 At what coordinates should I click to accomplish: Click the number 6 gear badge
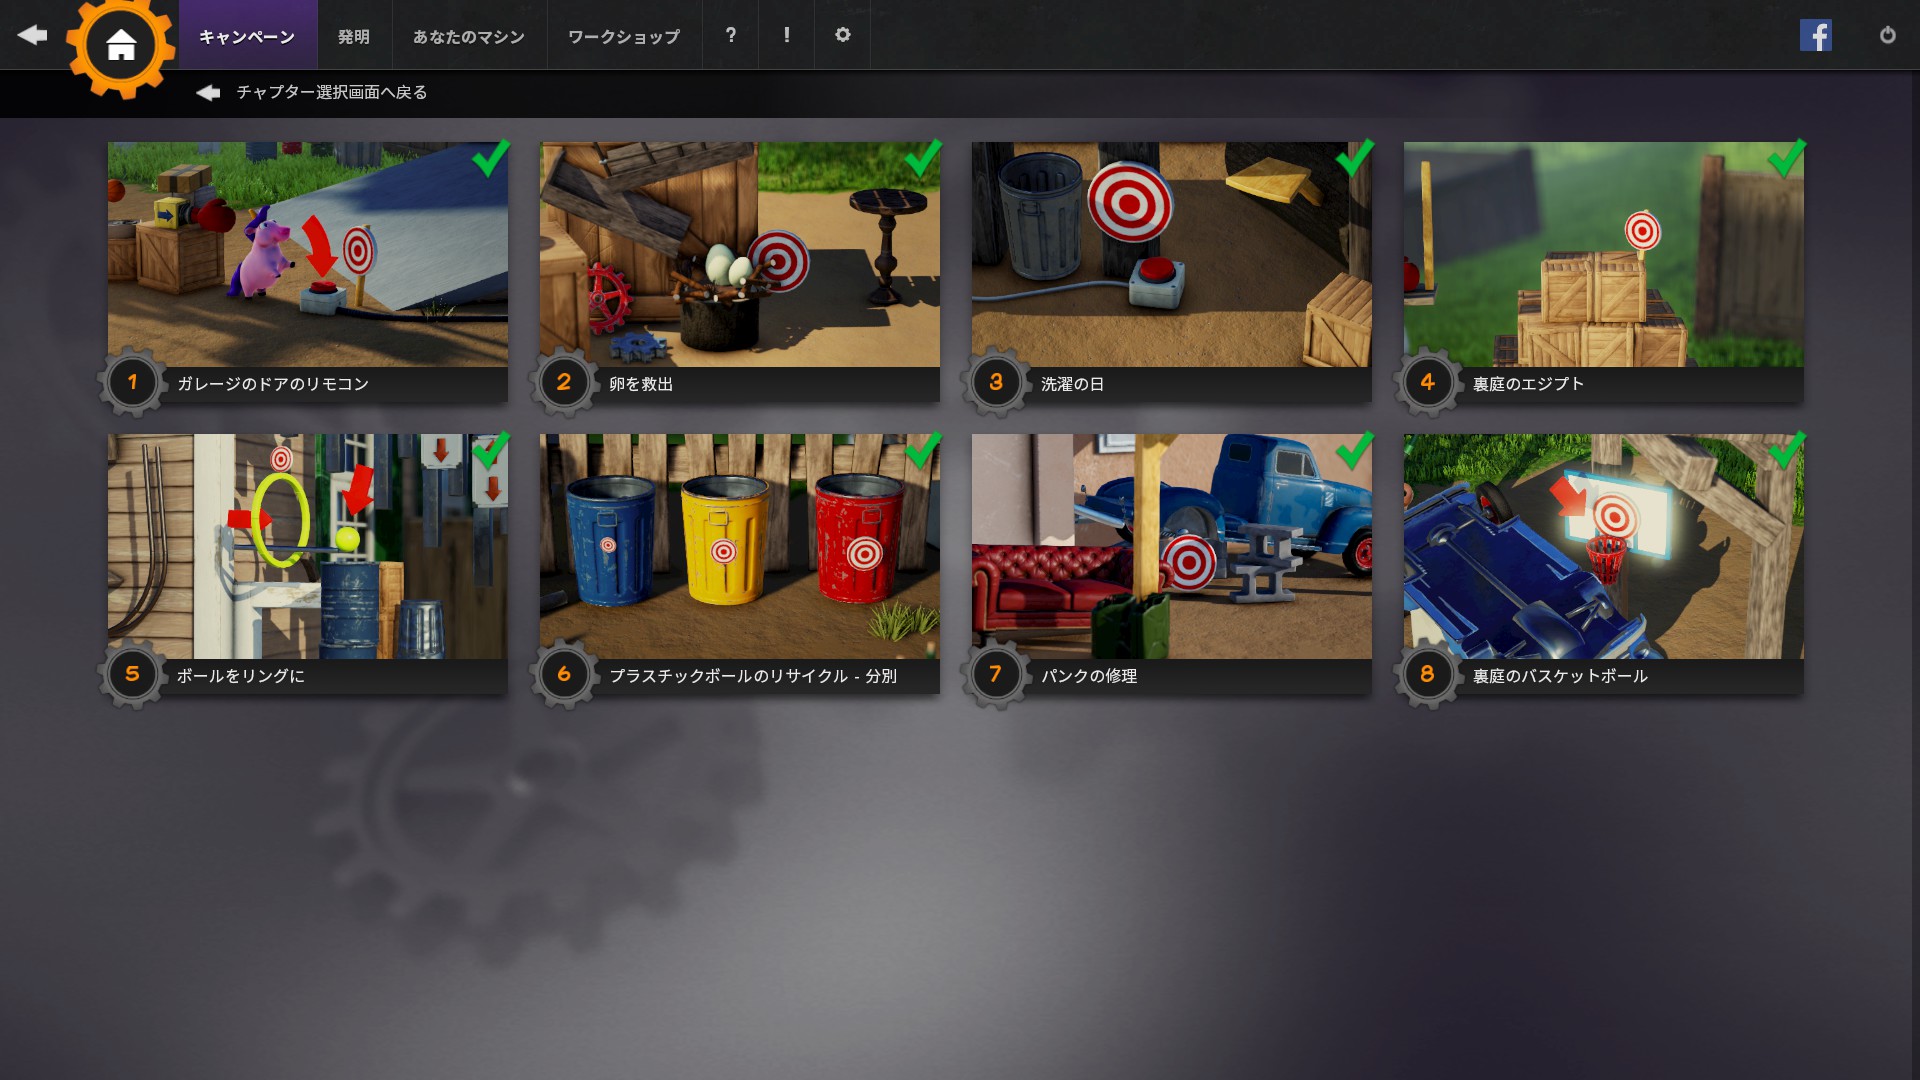564,674
